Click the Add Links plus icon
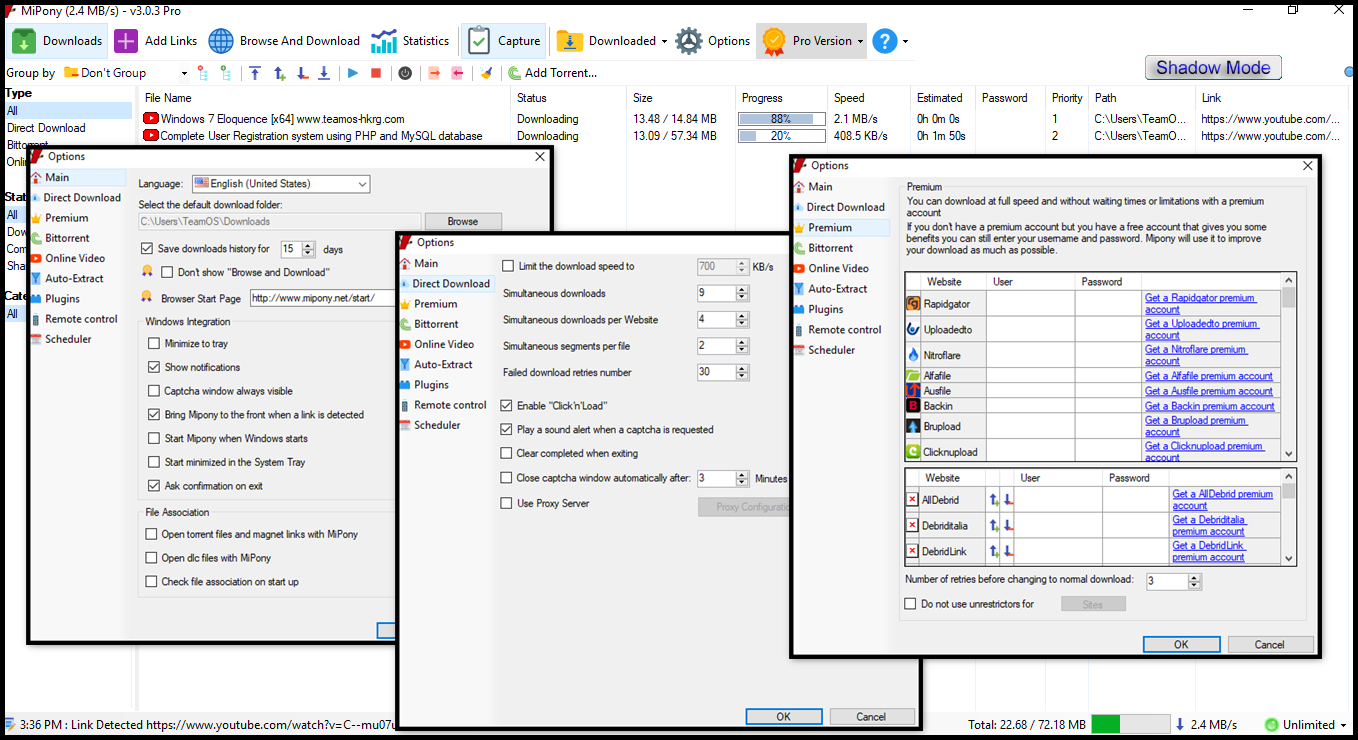 point(126,41)
